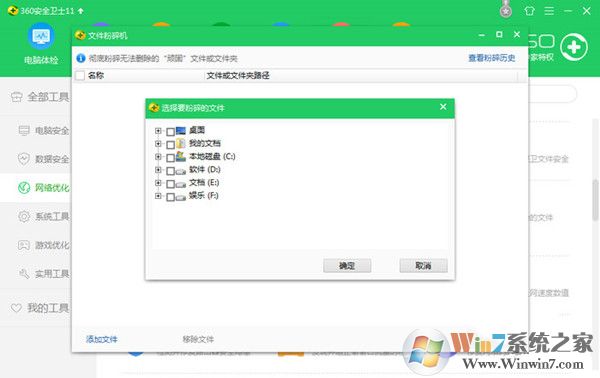Expand the 娱乐 (F:) tree node
Image resolution: width=600 pixels, height=378 pixels.
pyautogui.click(x=158, y=196)
